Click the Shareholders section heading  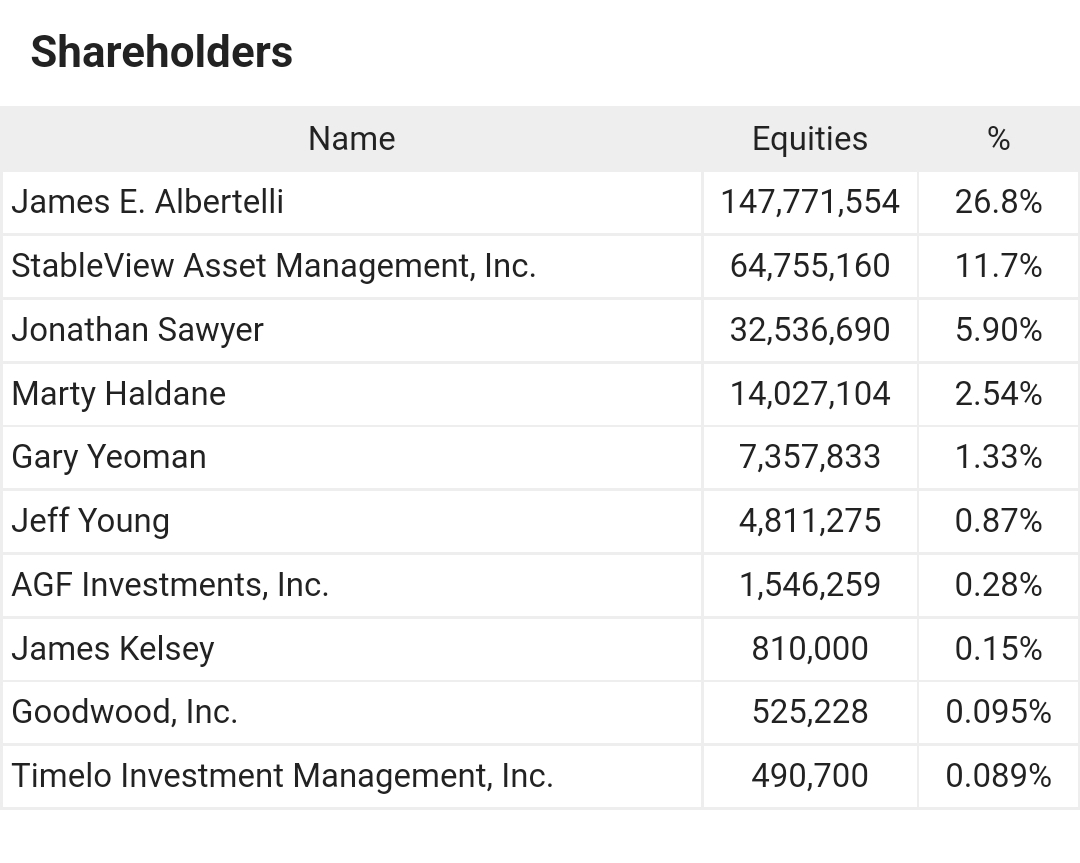(x=161, y=52)
